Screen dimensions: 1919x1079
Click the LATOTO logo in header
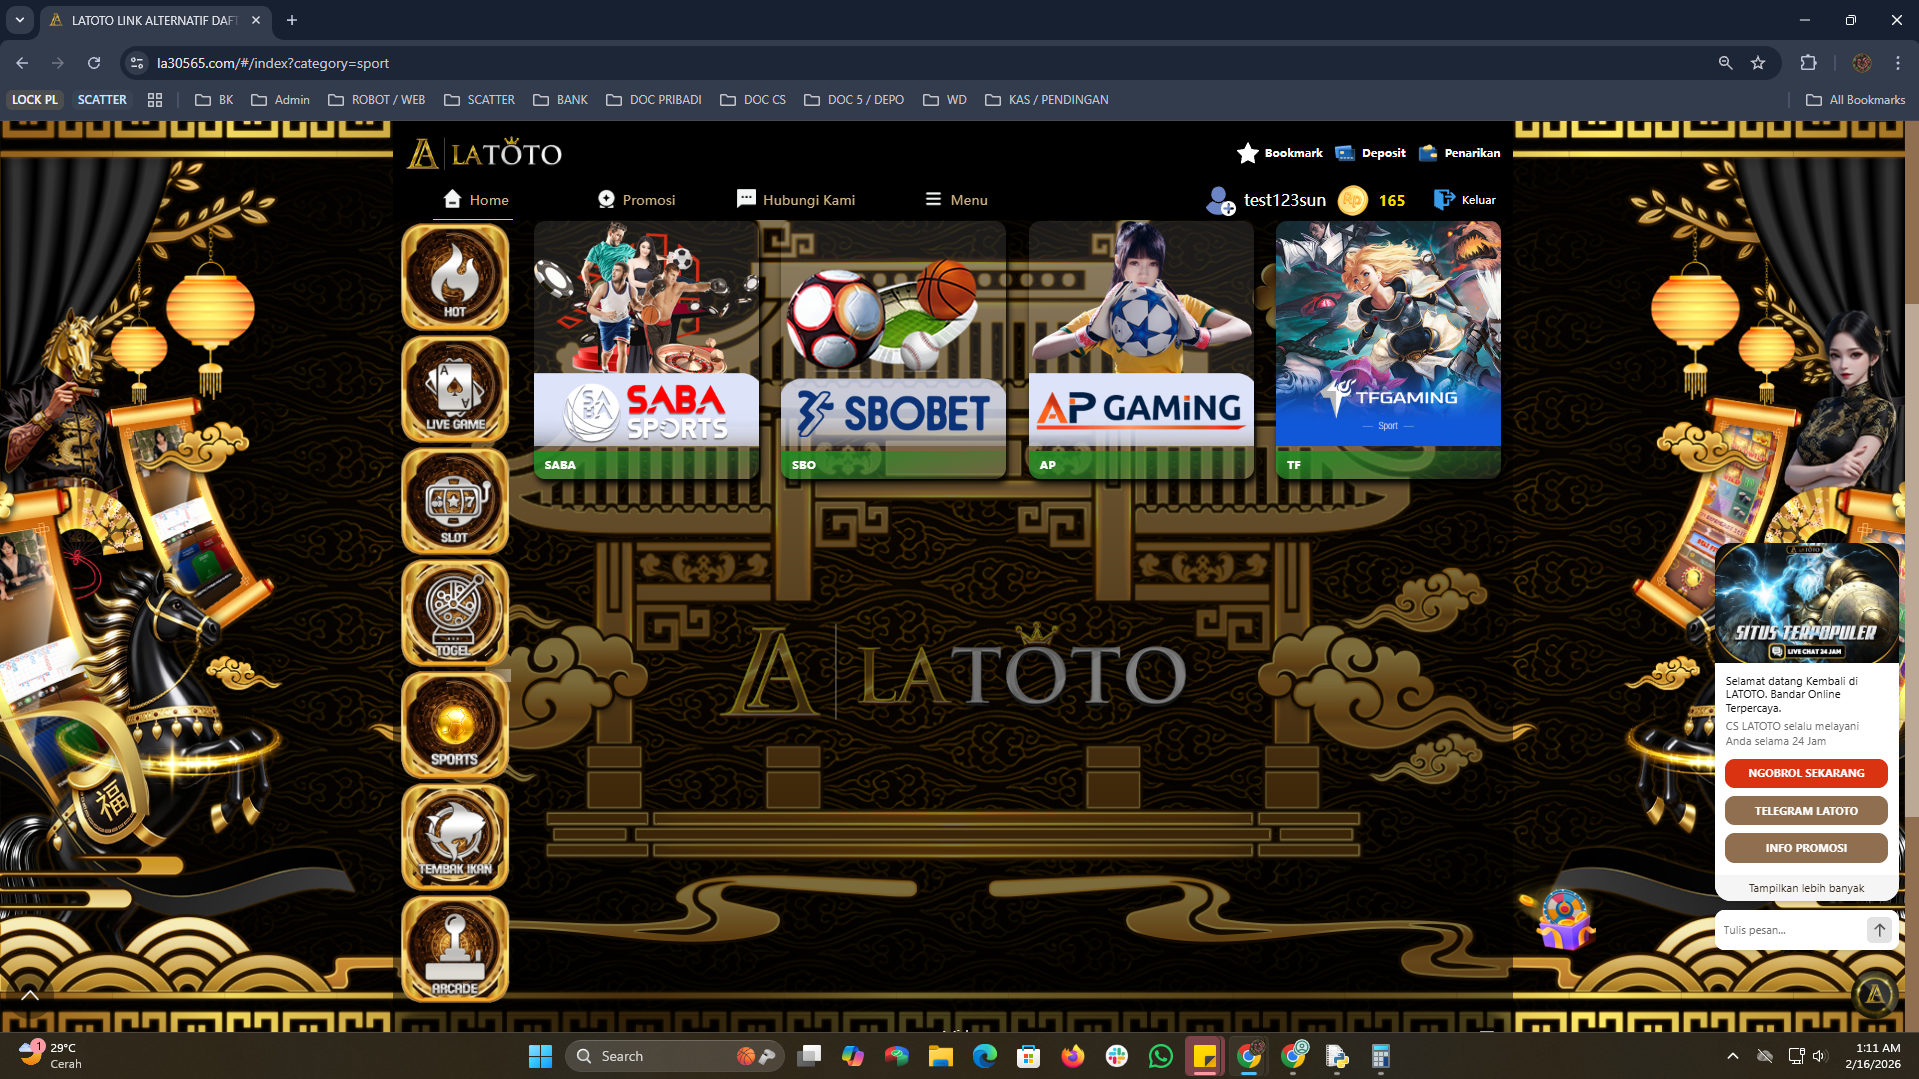485,153
